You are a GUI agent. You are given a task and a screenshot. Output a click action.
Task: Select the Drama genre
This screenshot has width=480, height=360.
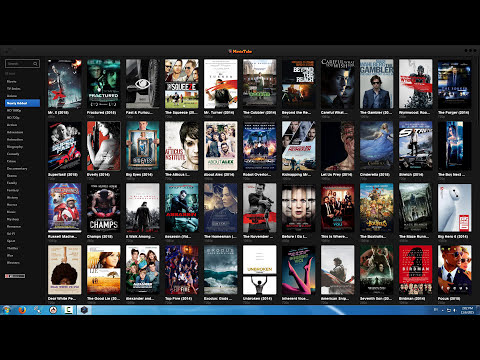coord(12,176)
